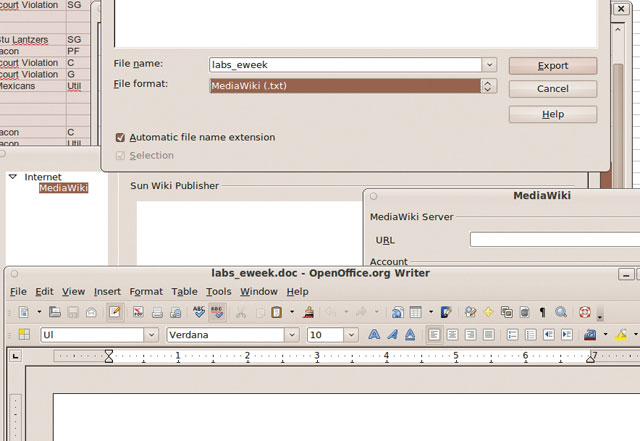Insert a table using the Table icon
Image resolution: width=640 pixels, height=441 pixels.
click(x=416, y=312)
